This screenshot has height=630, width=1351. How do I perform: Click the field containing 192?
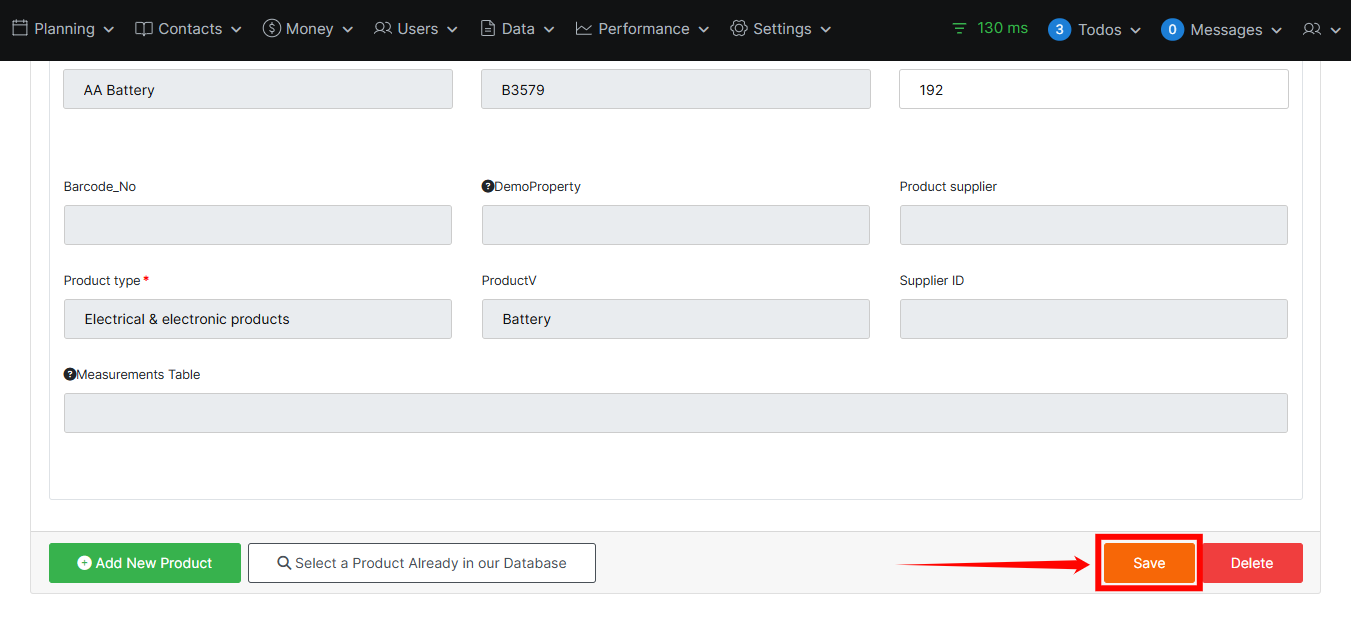tap(1093, 90)
